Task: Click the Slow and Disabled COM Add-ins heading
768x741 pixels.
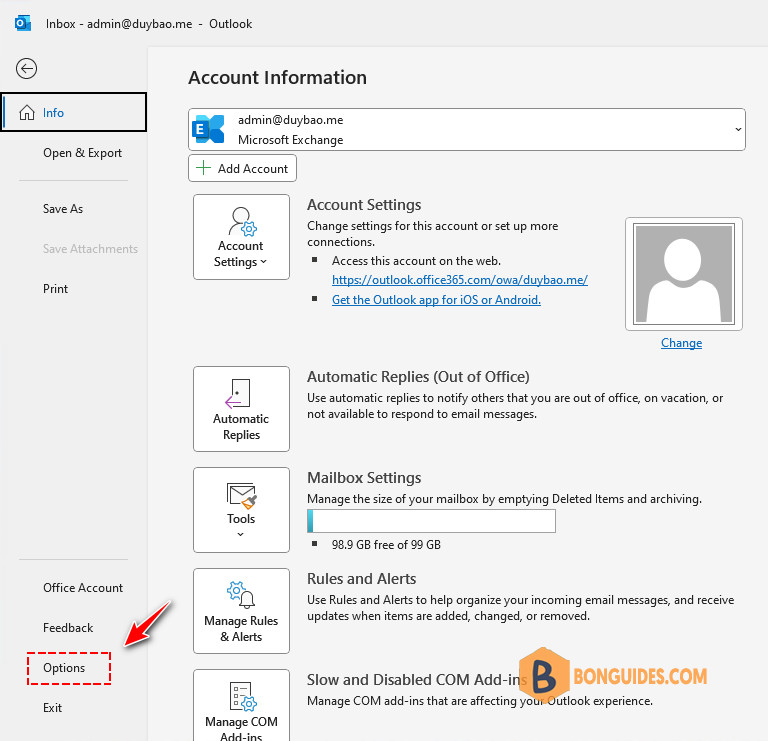Action: [x=417, y=680]
